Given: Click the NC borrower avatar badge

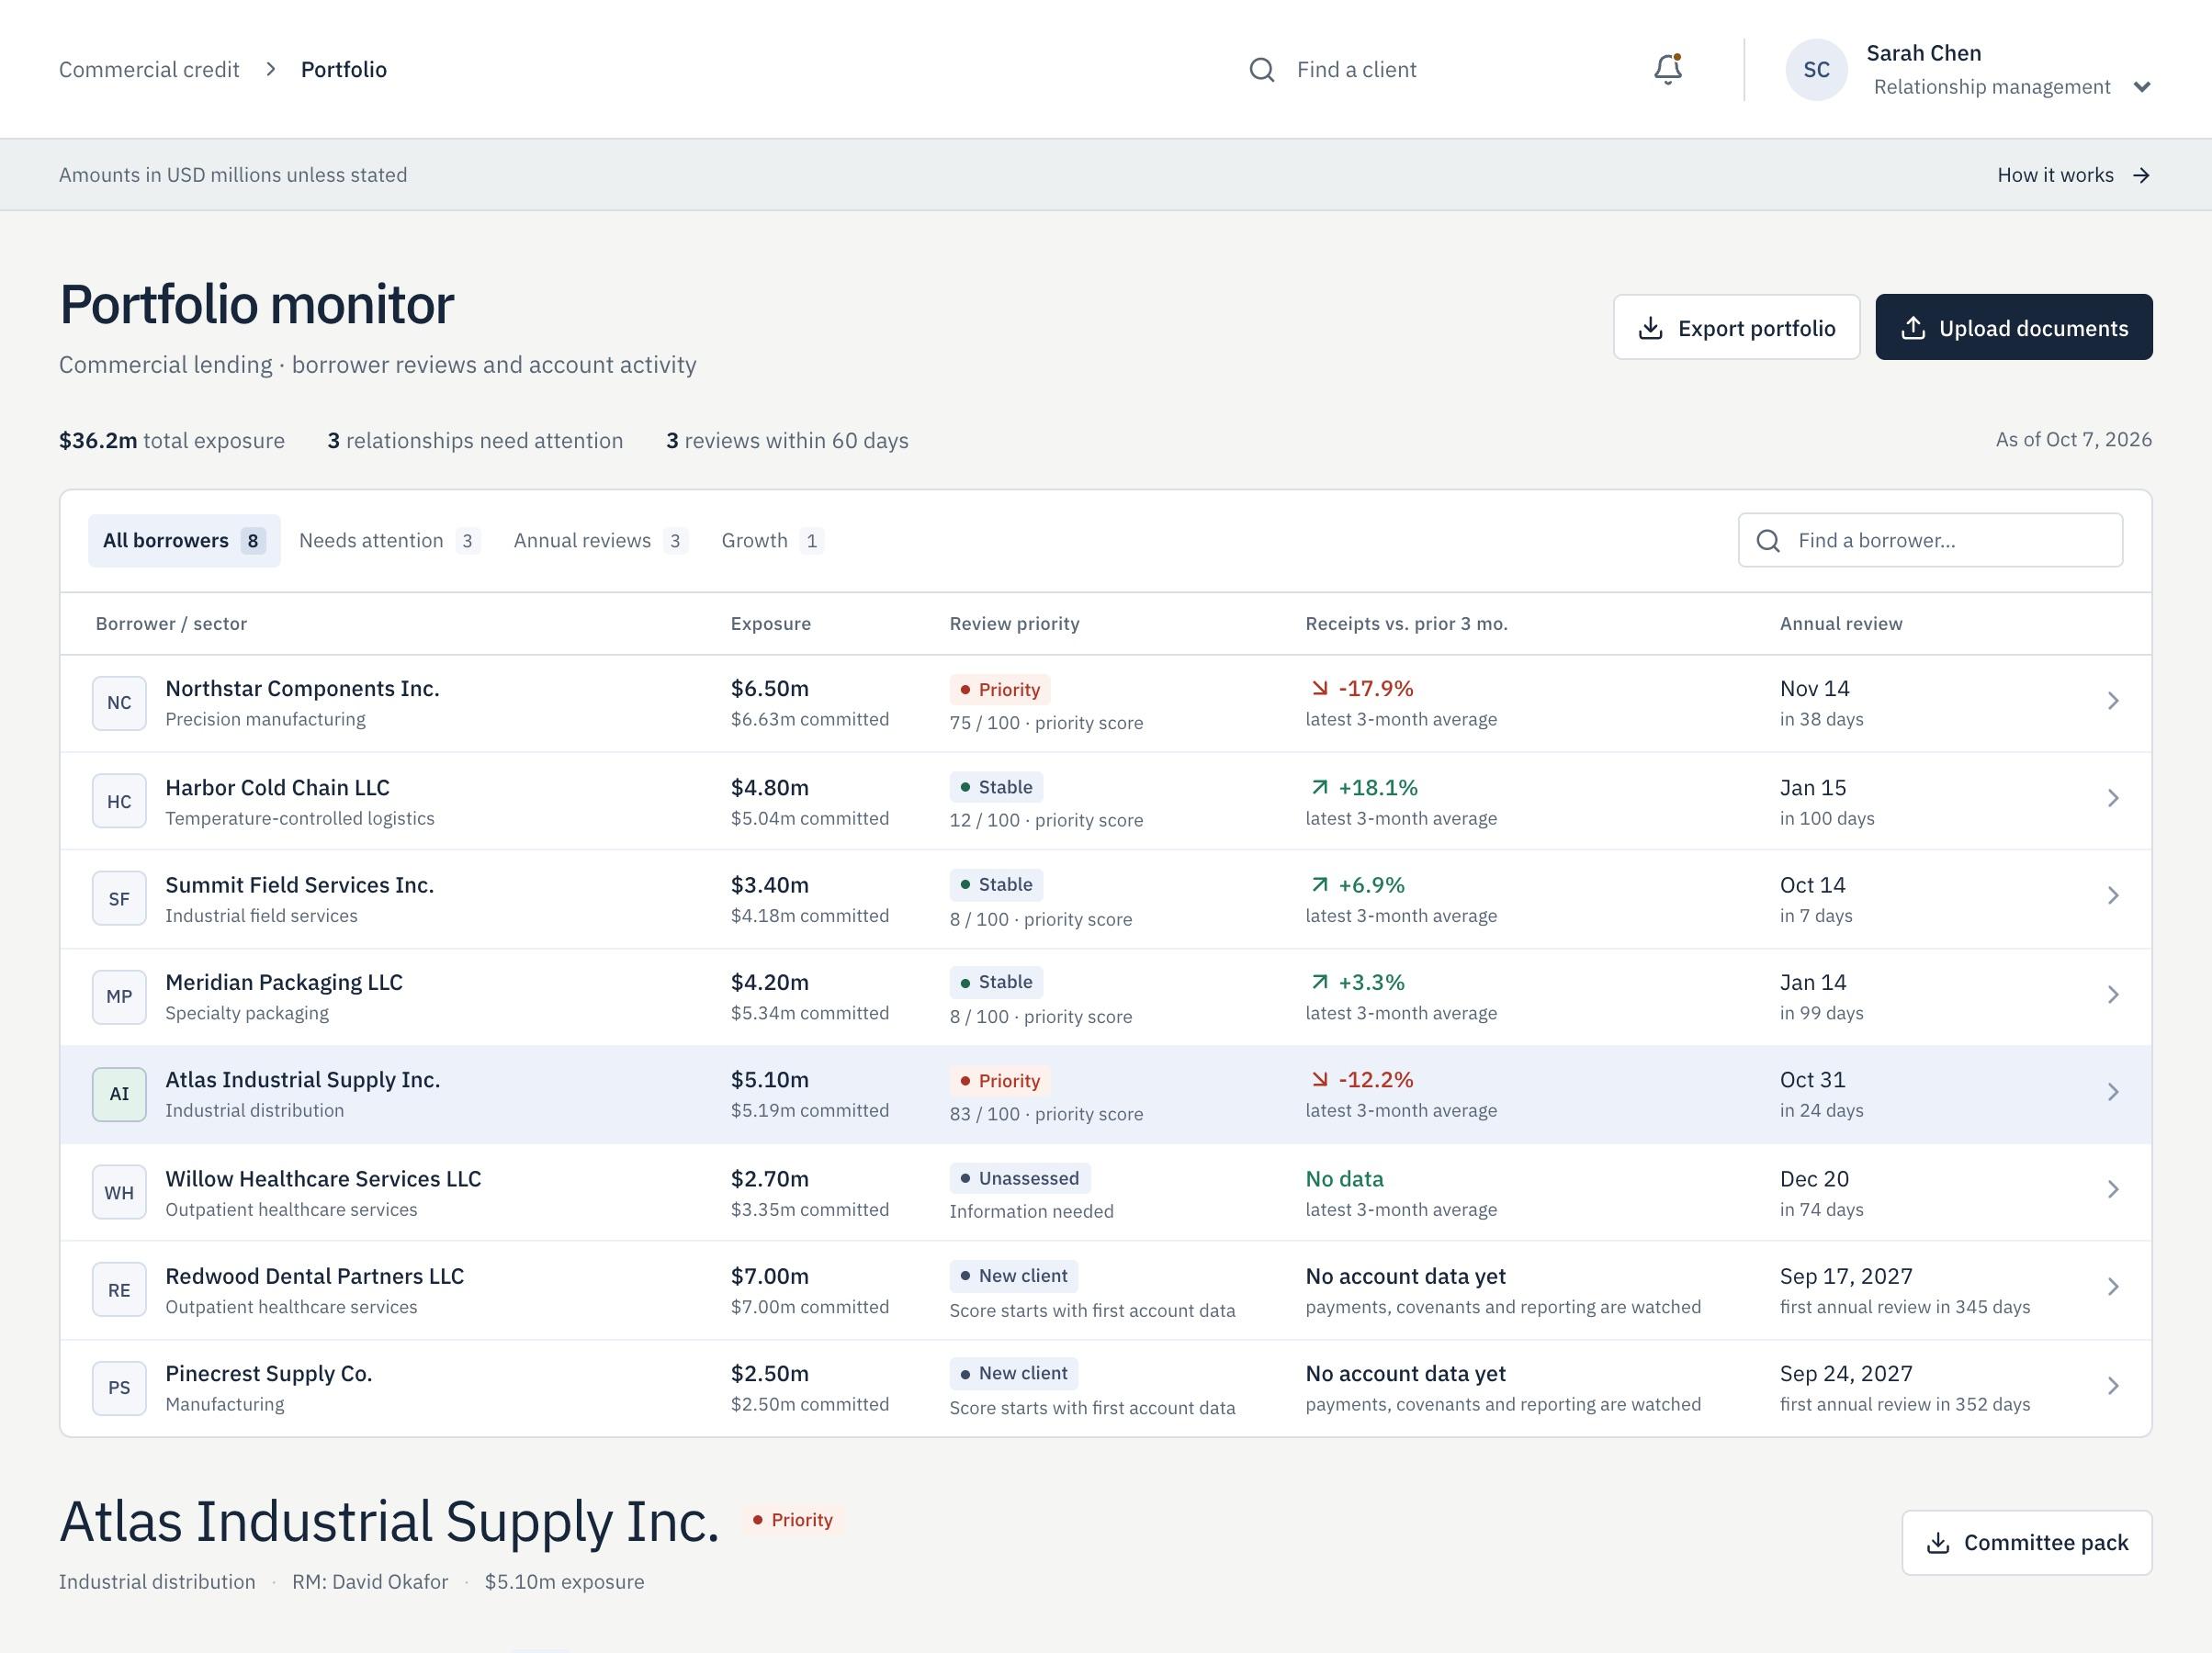Looking at the screenshot, I should click(x=119, y=703).
